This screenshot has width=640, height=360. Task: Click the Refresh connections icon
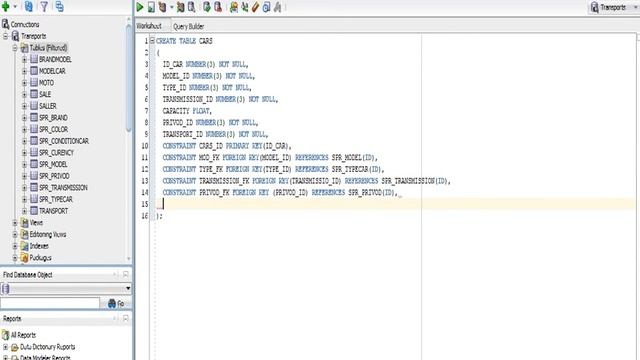[29, 6]
